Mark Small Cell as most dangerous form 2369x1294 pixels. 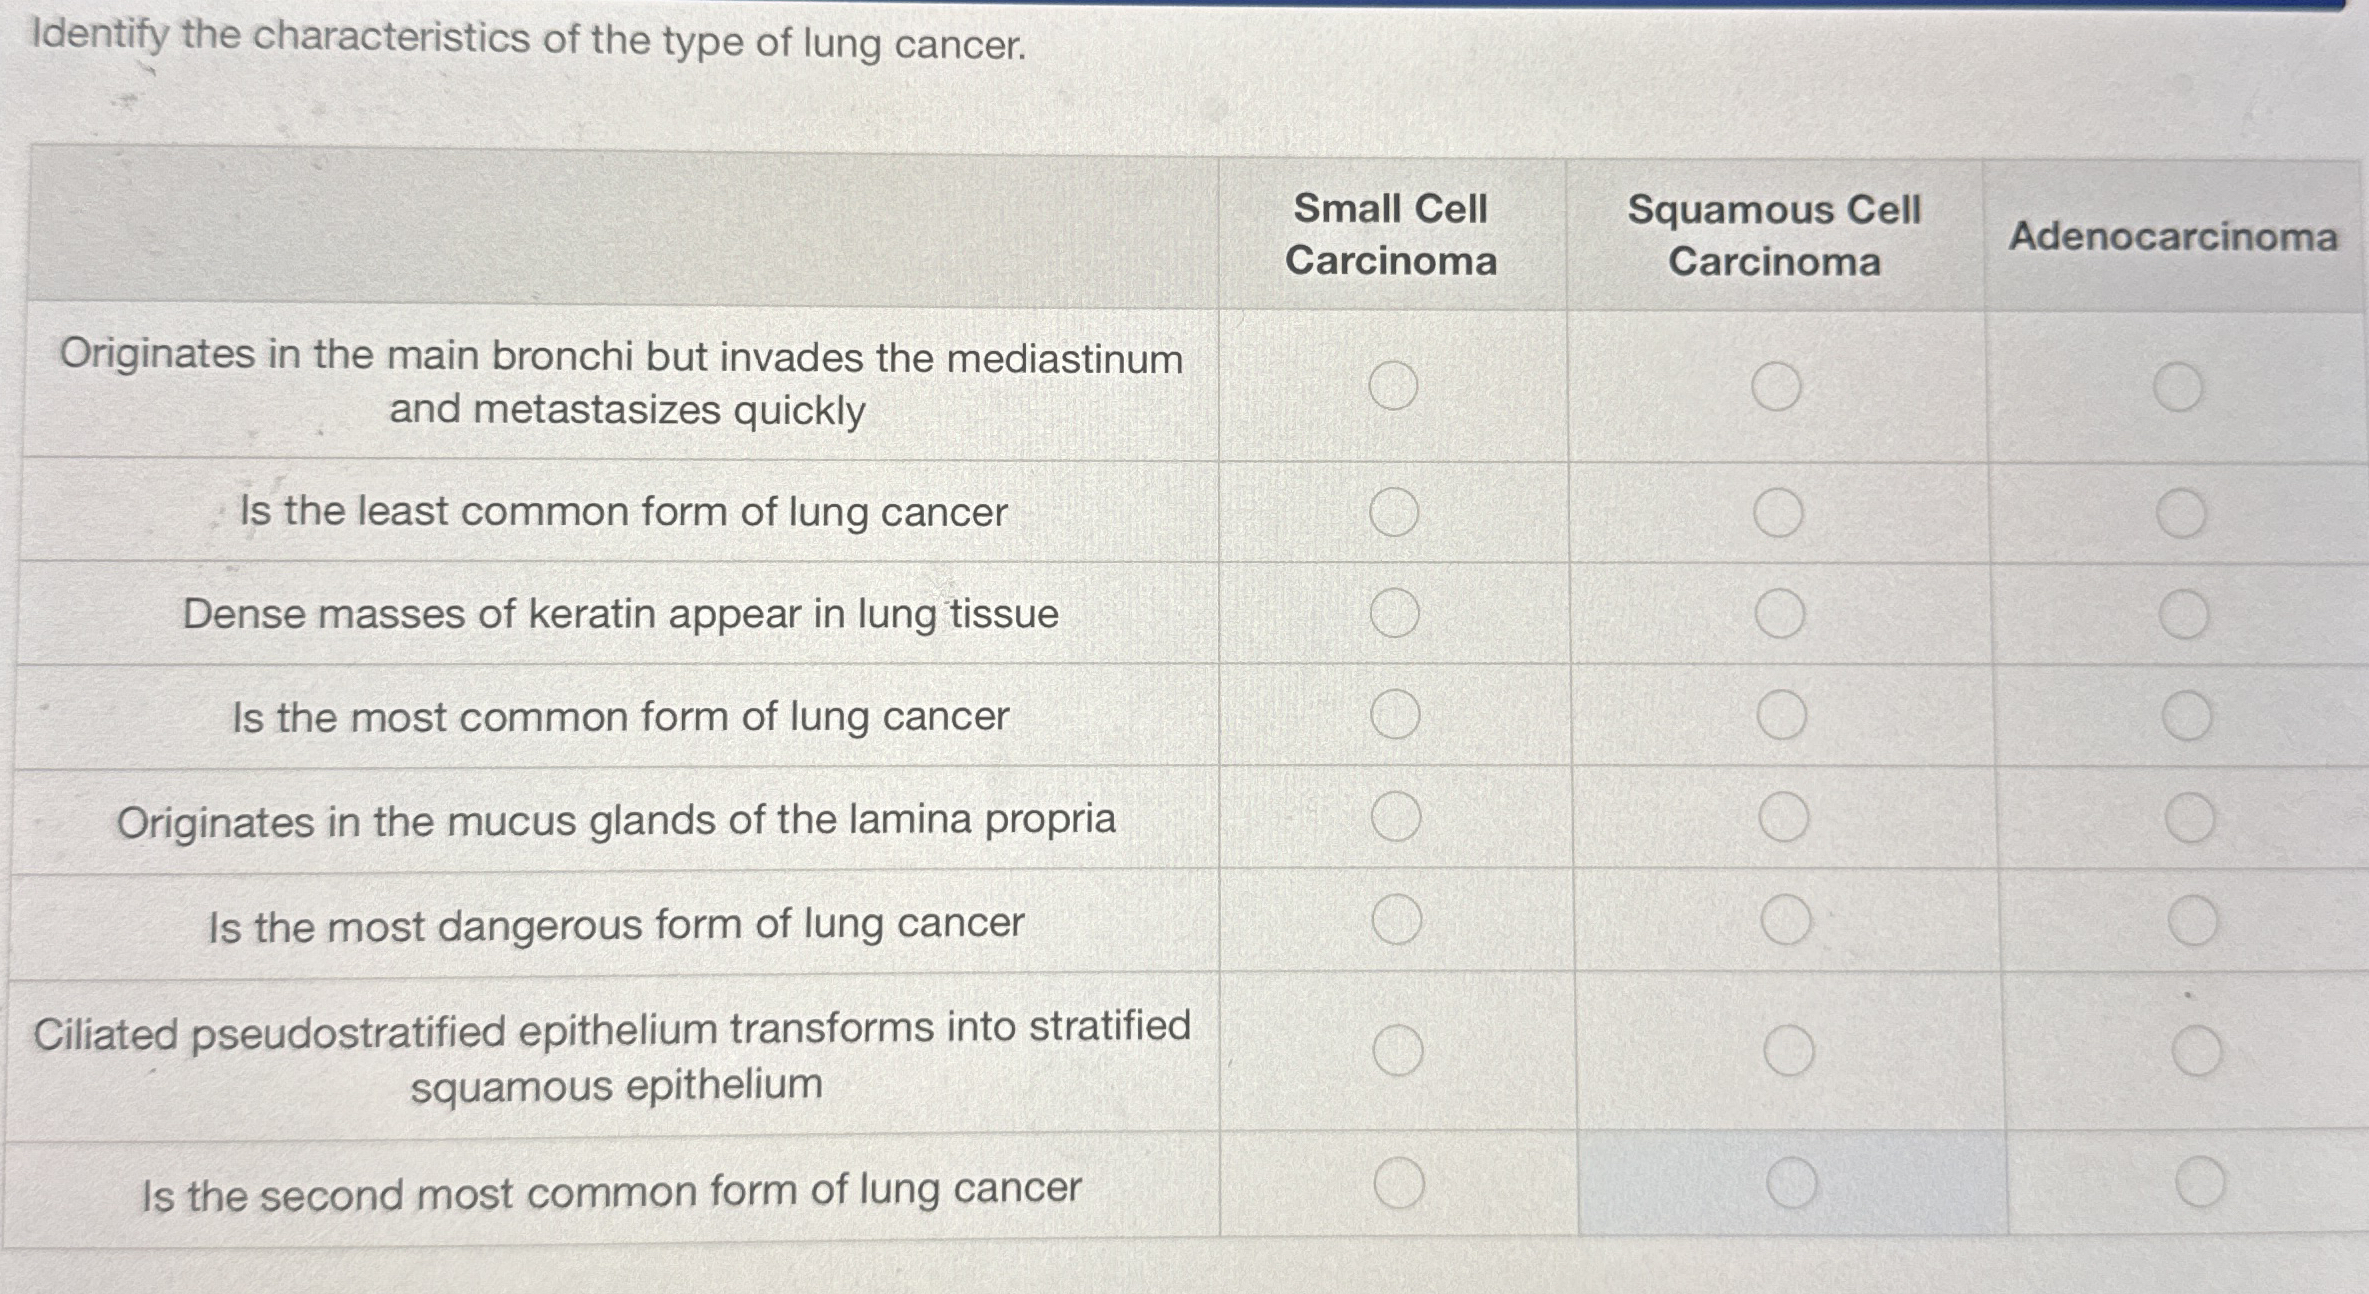coord(1397,920)
